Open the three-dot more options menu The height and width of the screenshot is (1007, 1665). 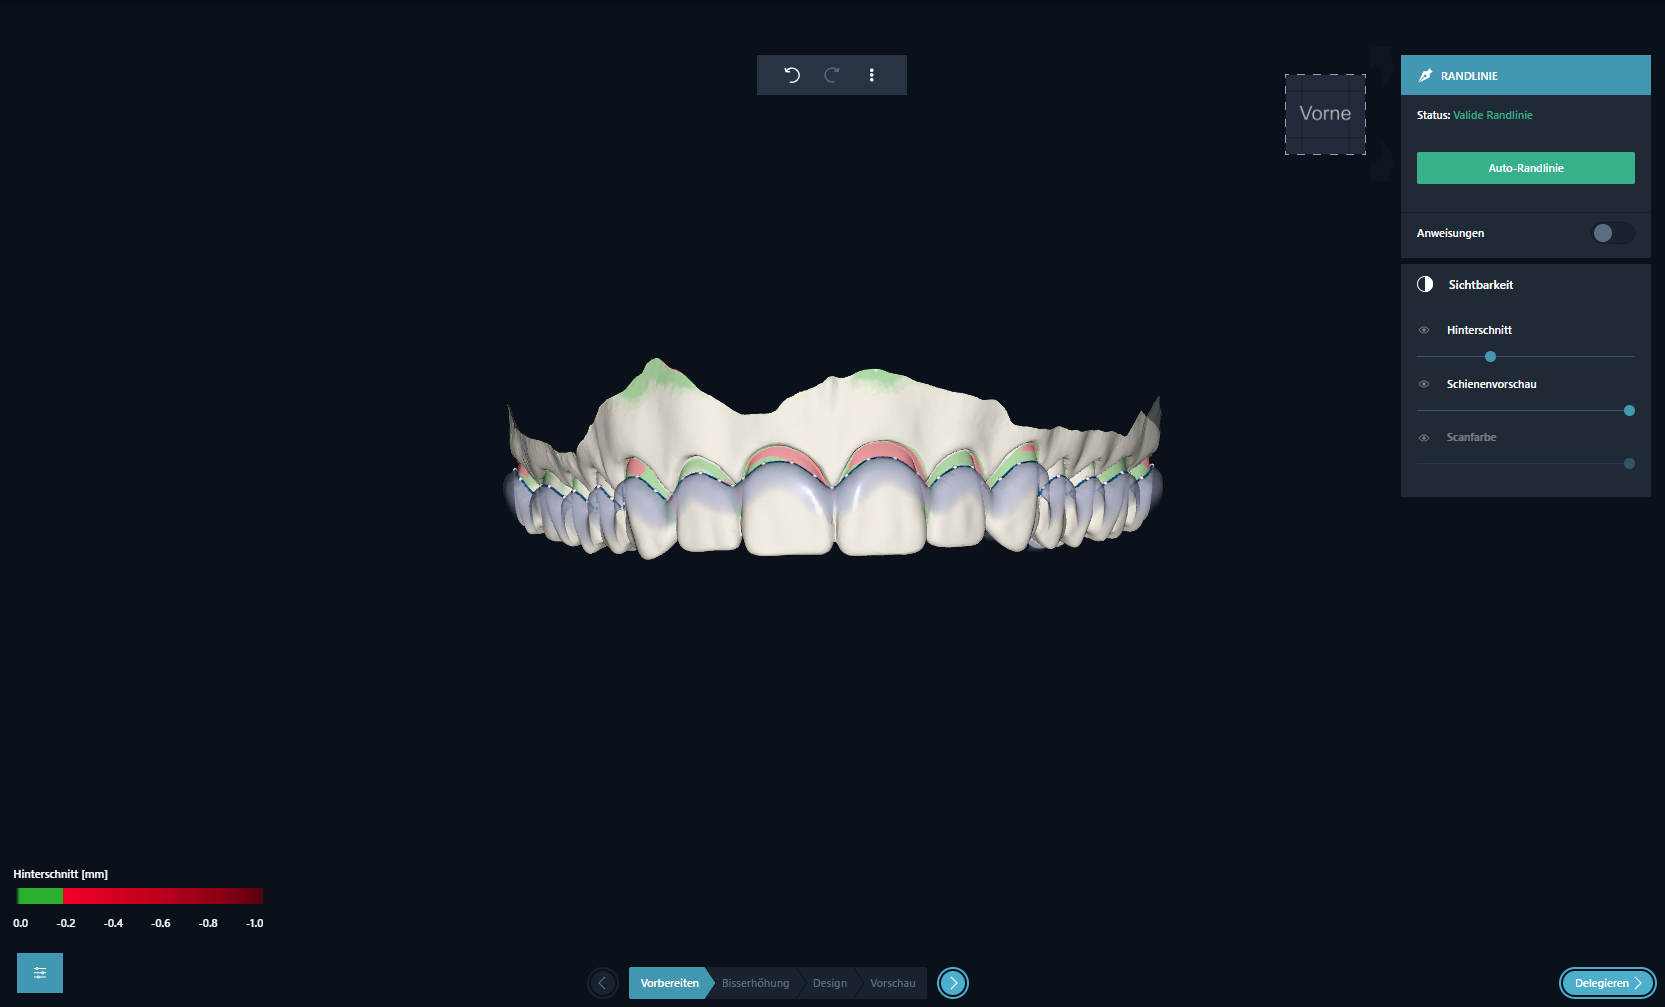871,75
